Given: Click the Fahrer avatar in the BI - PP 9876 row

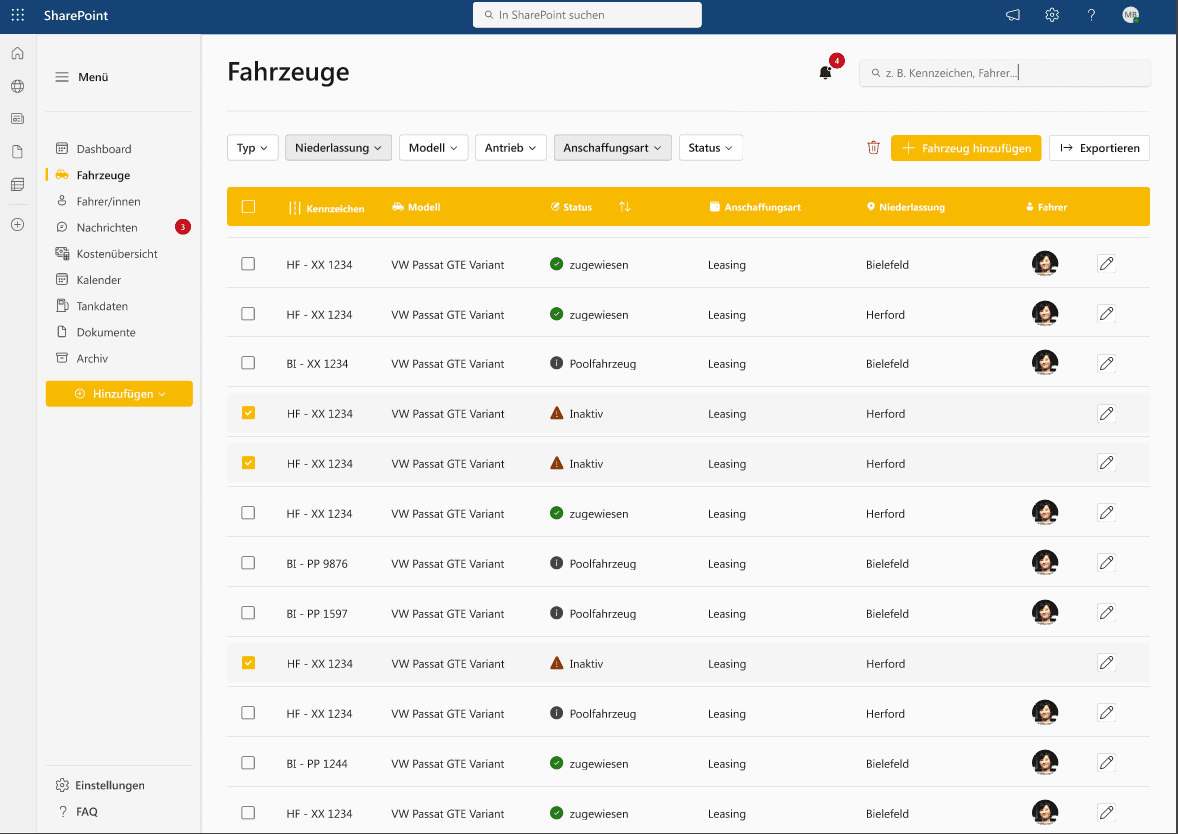Looking at the screenshot, I should pyautogui.click(x=1045, y=563).
